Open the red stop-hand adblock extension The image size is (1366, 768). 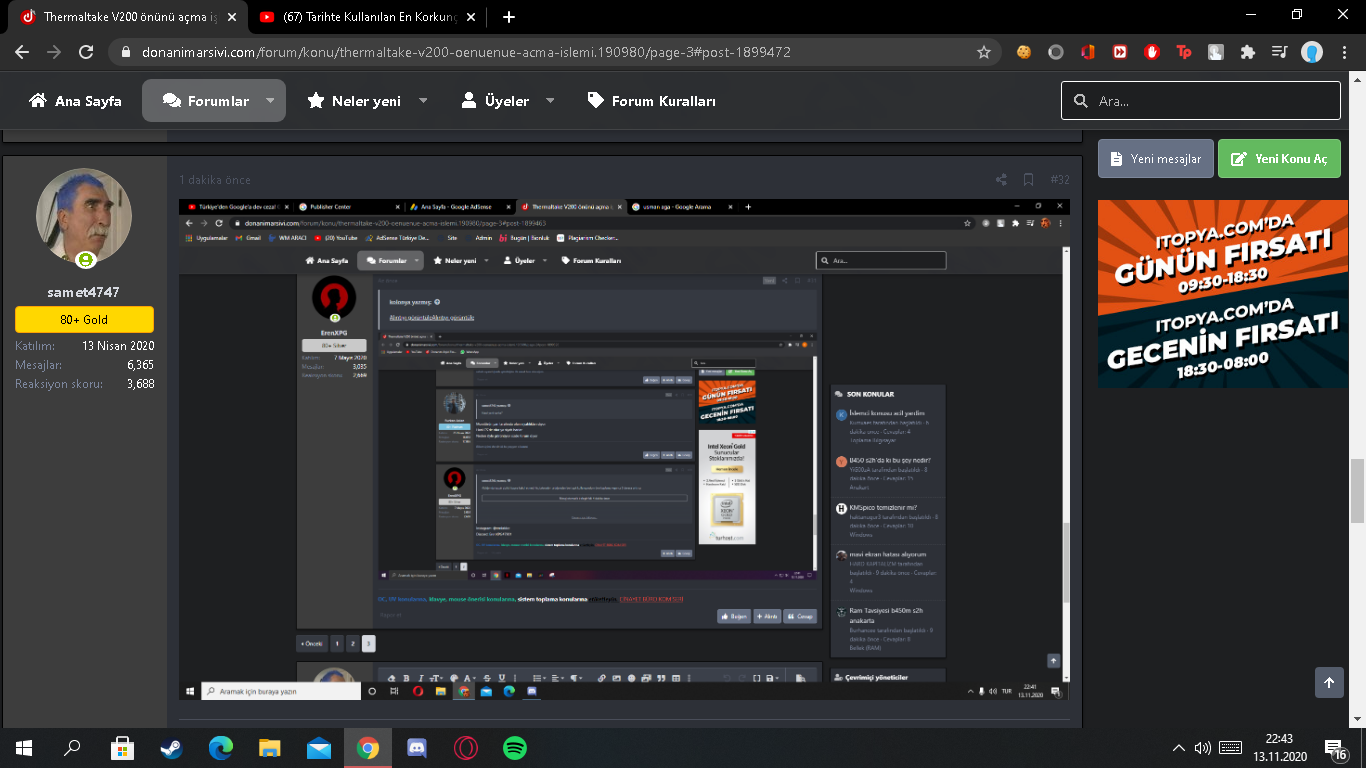pyautogui.click(x=1152, y=52)
